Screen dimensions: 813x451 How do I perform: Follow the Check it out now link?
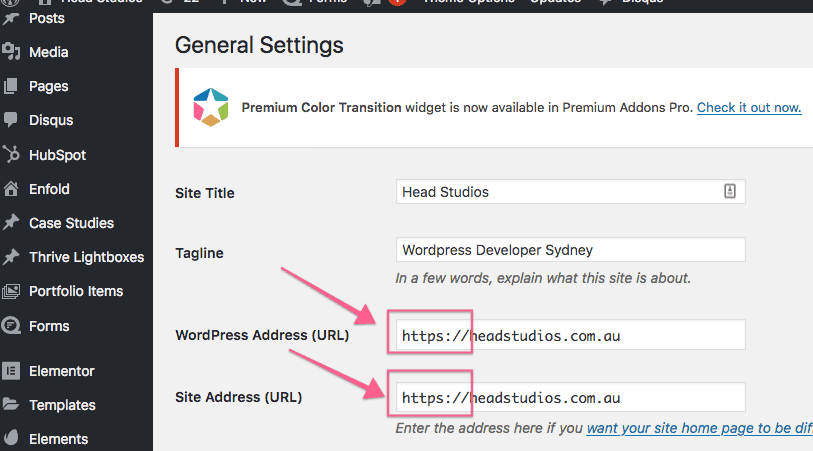(x=749, y=107)
